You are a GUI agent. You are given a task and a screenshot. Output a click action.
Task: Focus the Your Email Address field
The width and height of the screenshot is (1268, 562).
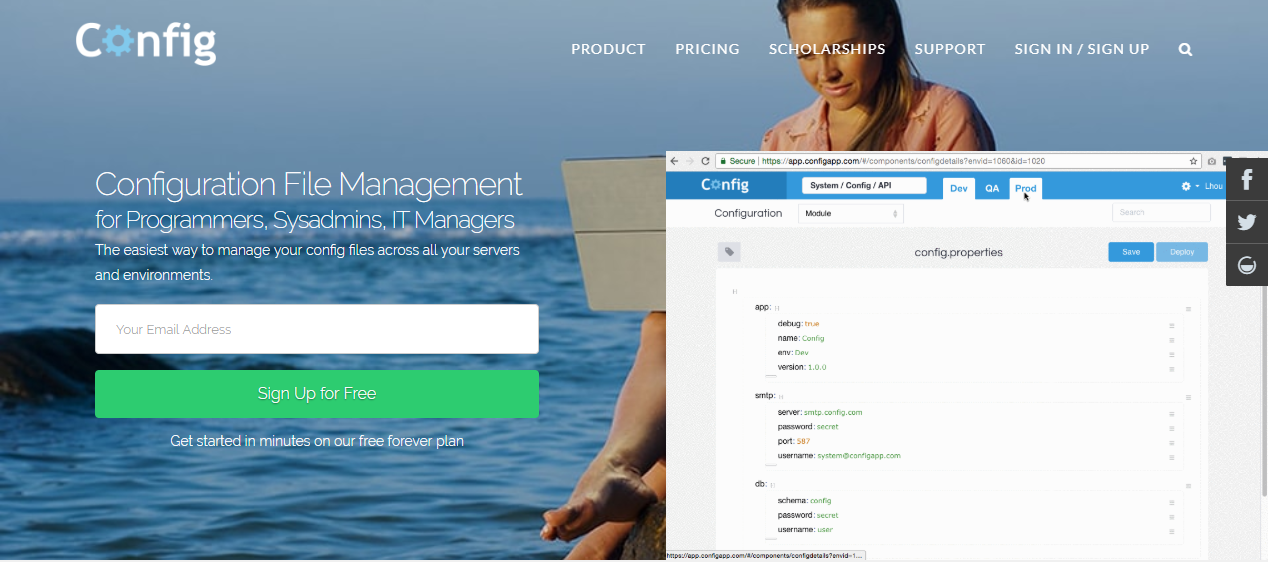[317, 329]
